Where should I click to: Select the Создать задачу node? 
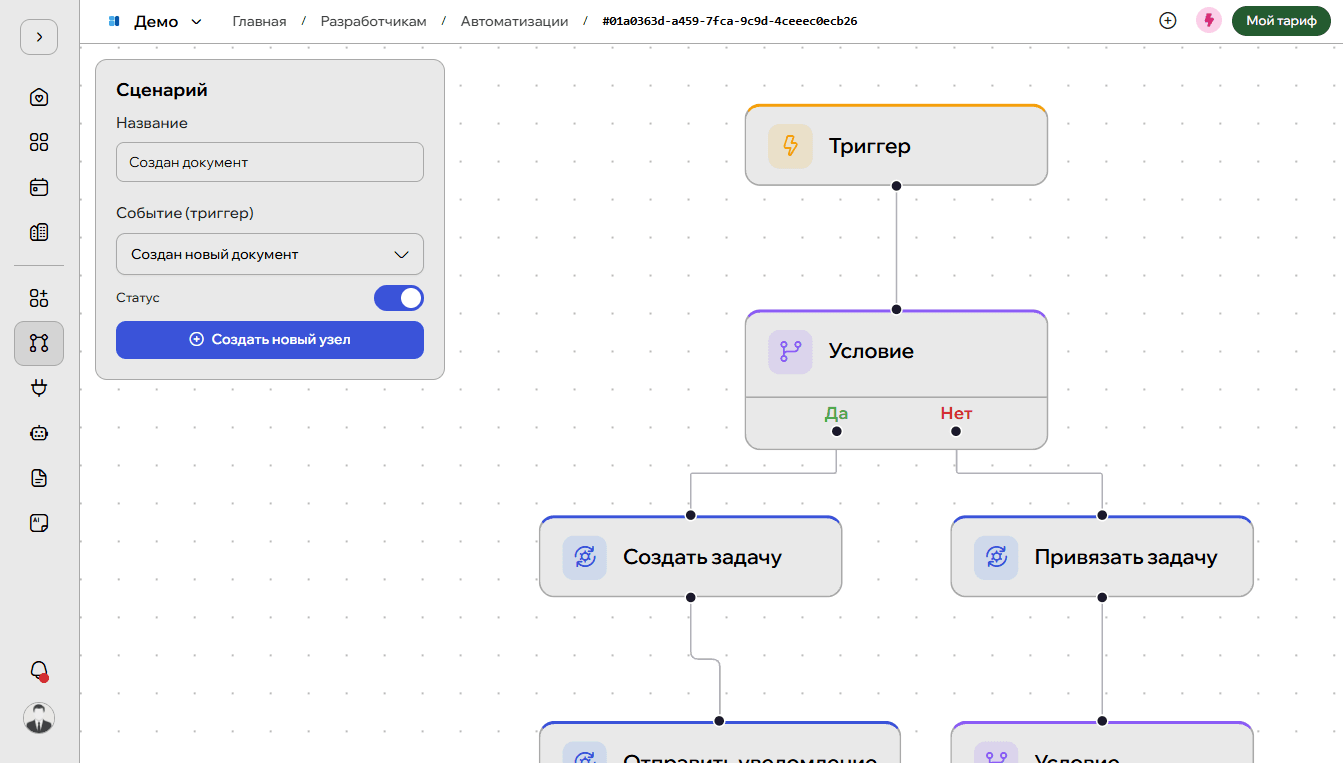pos(690,557)
